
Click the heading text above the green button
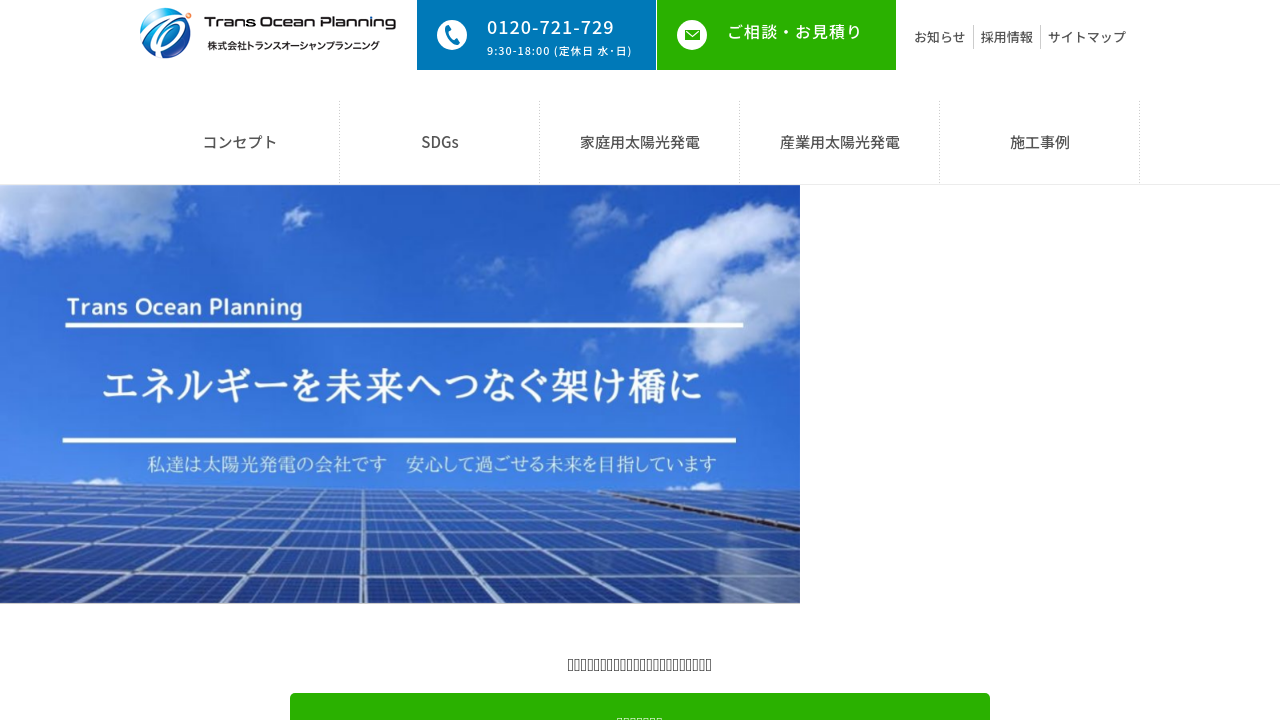coord(640,665)
